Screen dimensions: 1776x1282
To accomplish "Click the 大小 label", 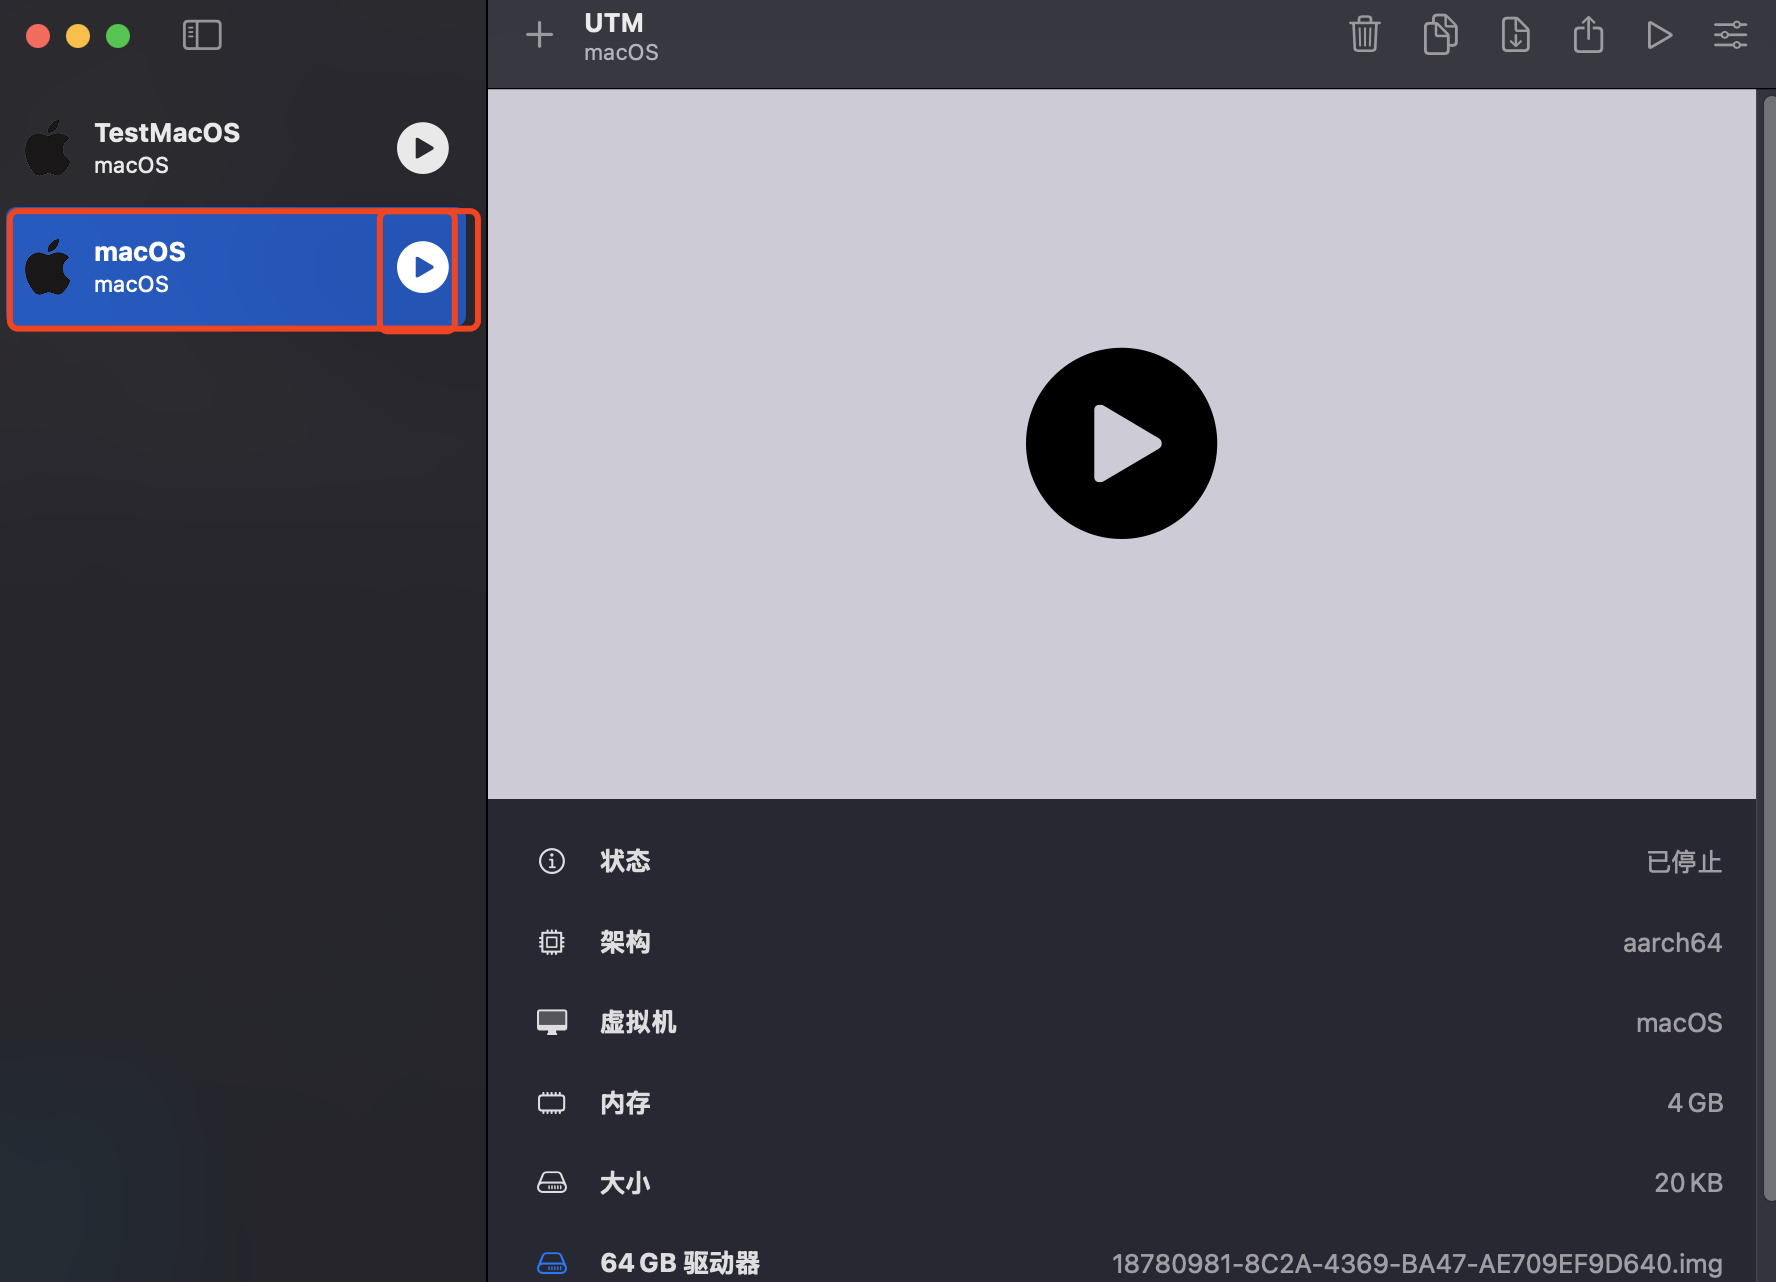I will click(625, 1183).
